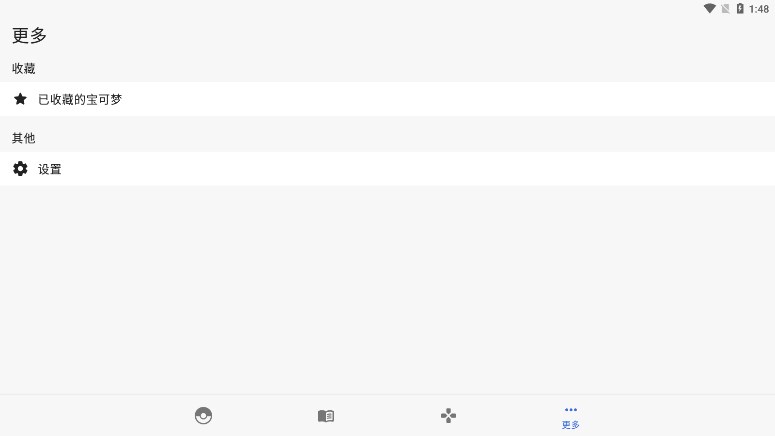Image resolution: width=775 pixels, height=436 pixels.
Task: Click the empty gray area below 设置
Action: pyautogui.click(x=387, y=290)
